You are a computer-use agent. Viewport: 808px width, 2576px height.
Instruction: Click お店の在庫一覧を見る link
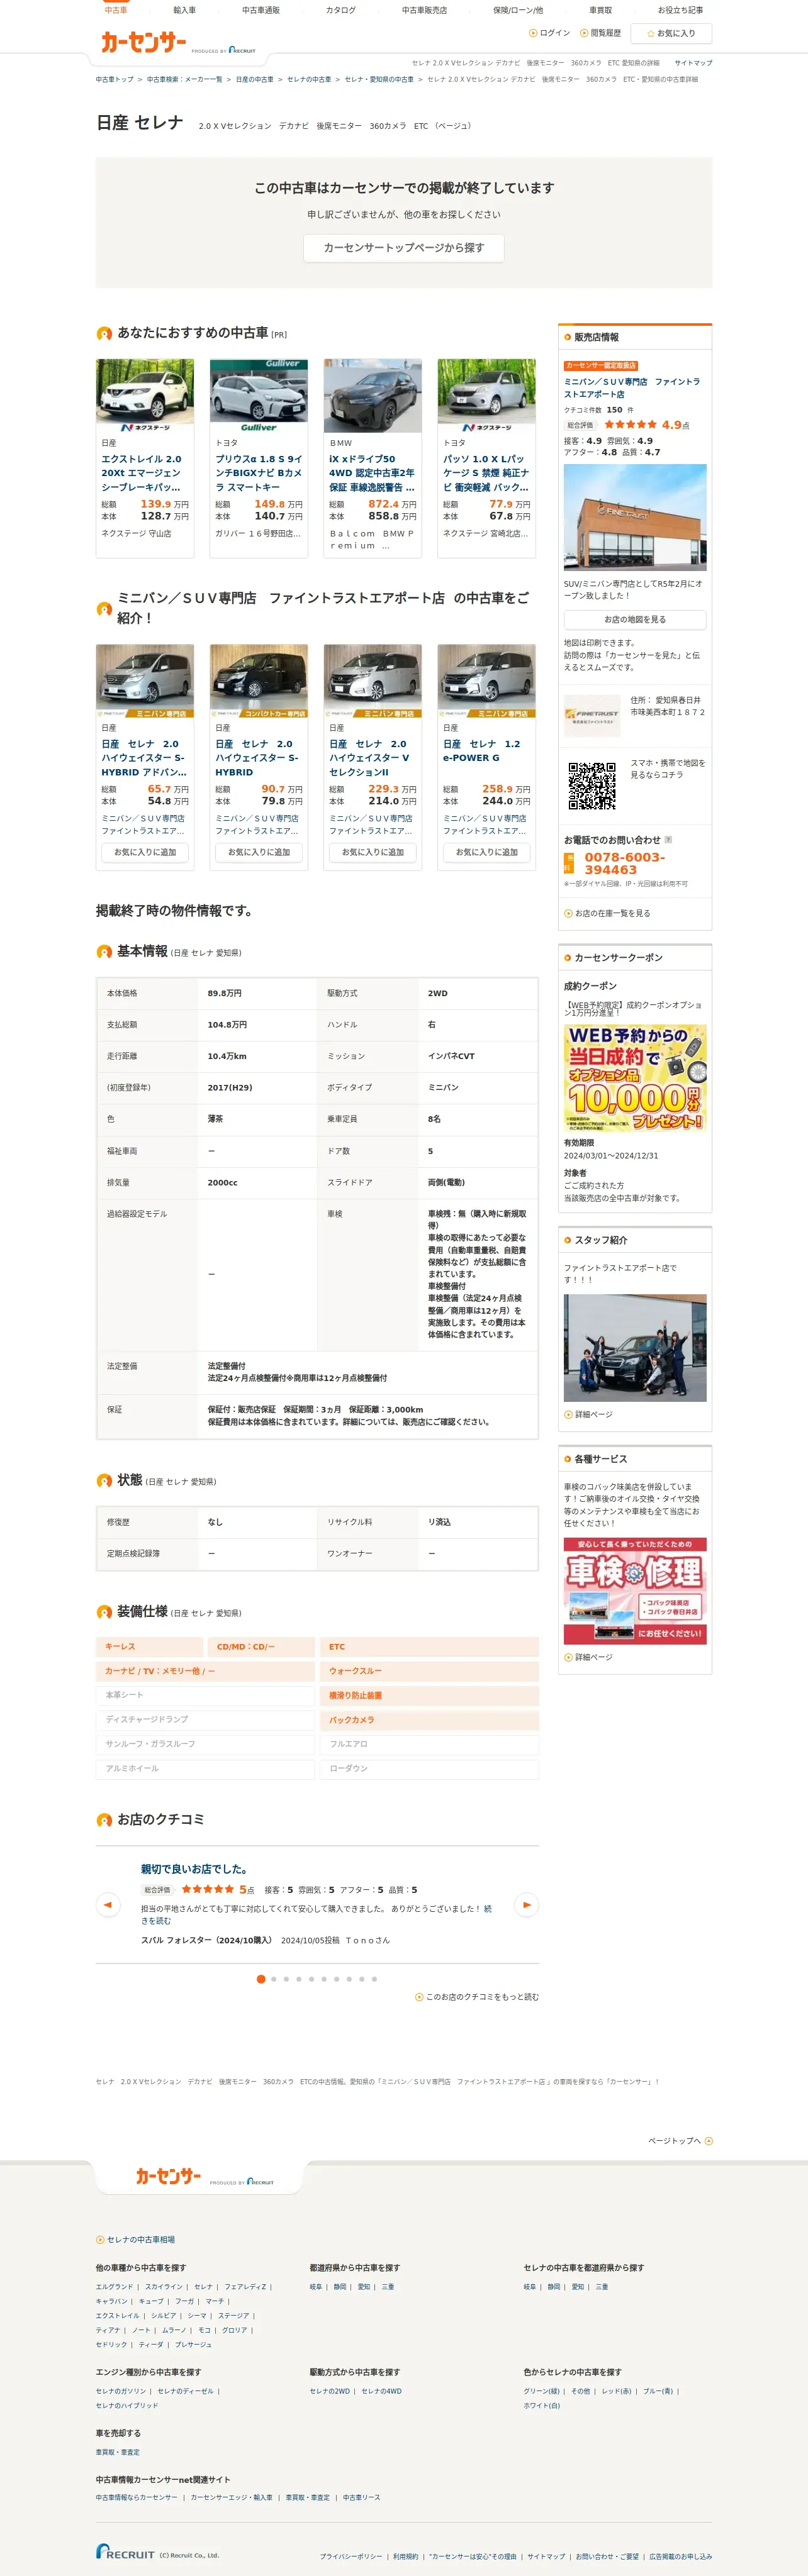pyautogui.click(x=612, y=913)
